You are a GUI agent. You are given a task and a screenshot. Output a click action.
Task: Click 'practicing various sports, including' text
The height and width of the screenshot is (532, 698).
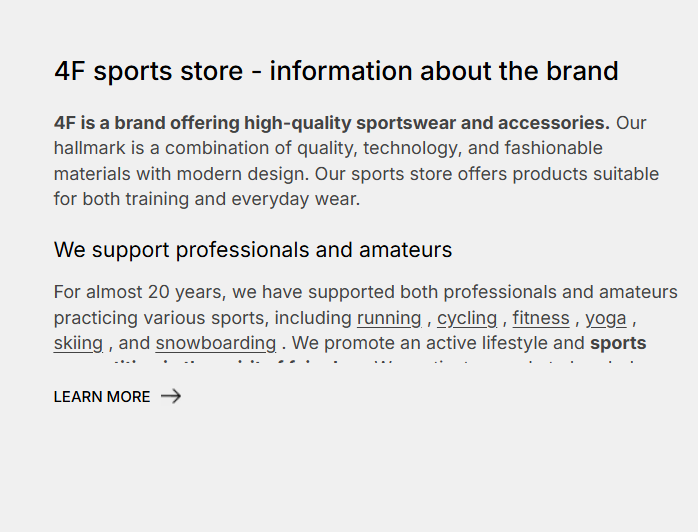point(203,318)
